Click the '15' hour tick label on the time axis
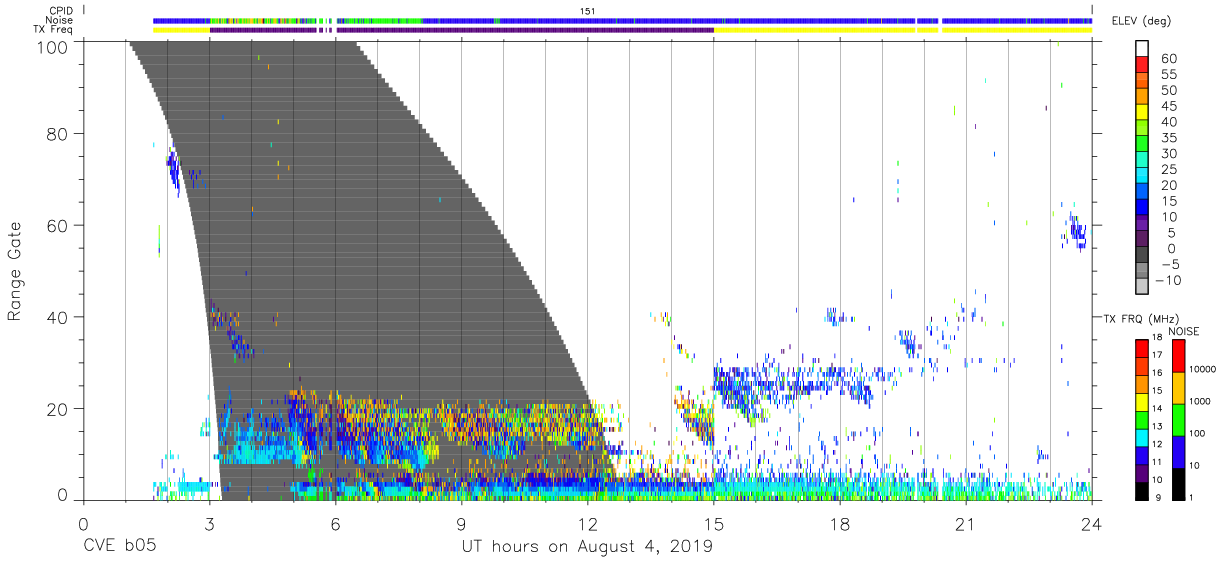 tap(714, 522)
